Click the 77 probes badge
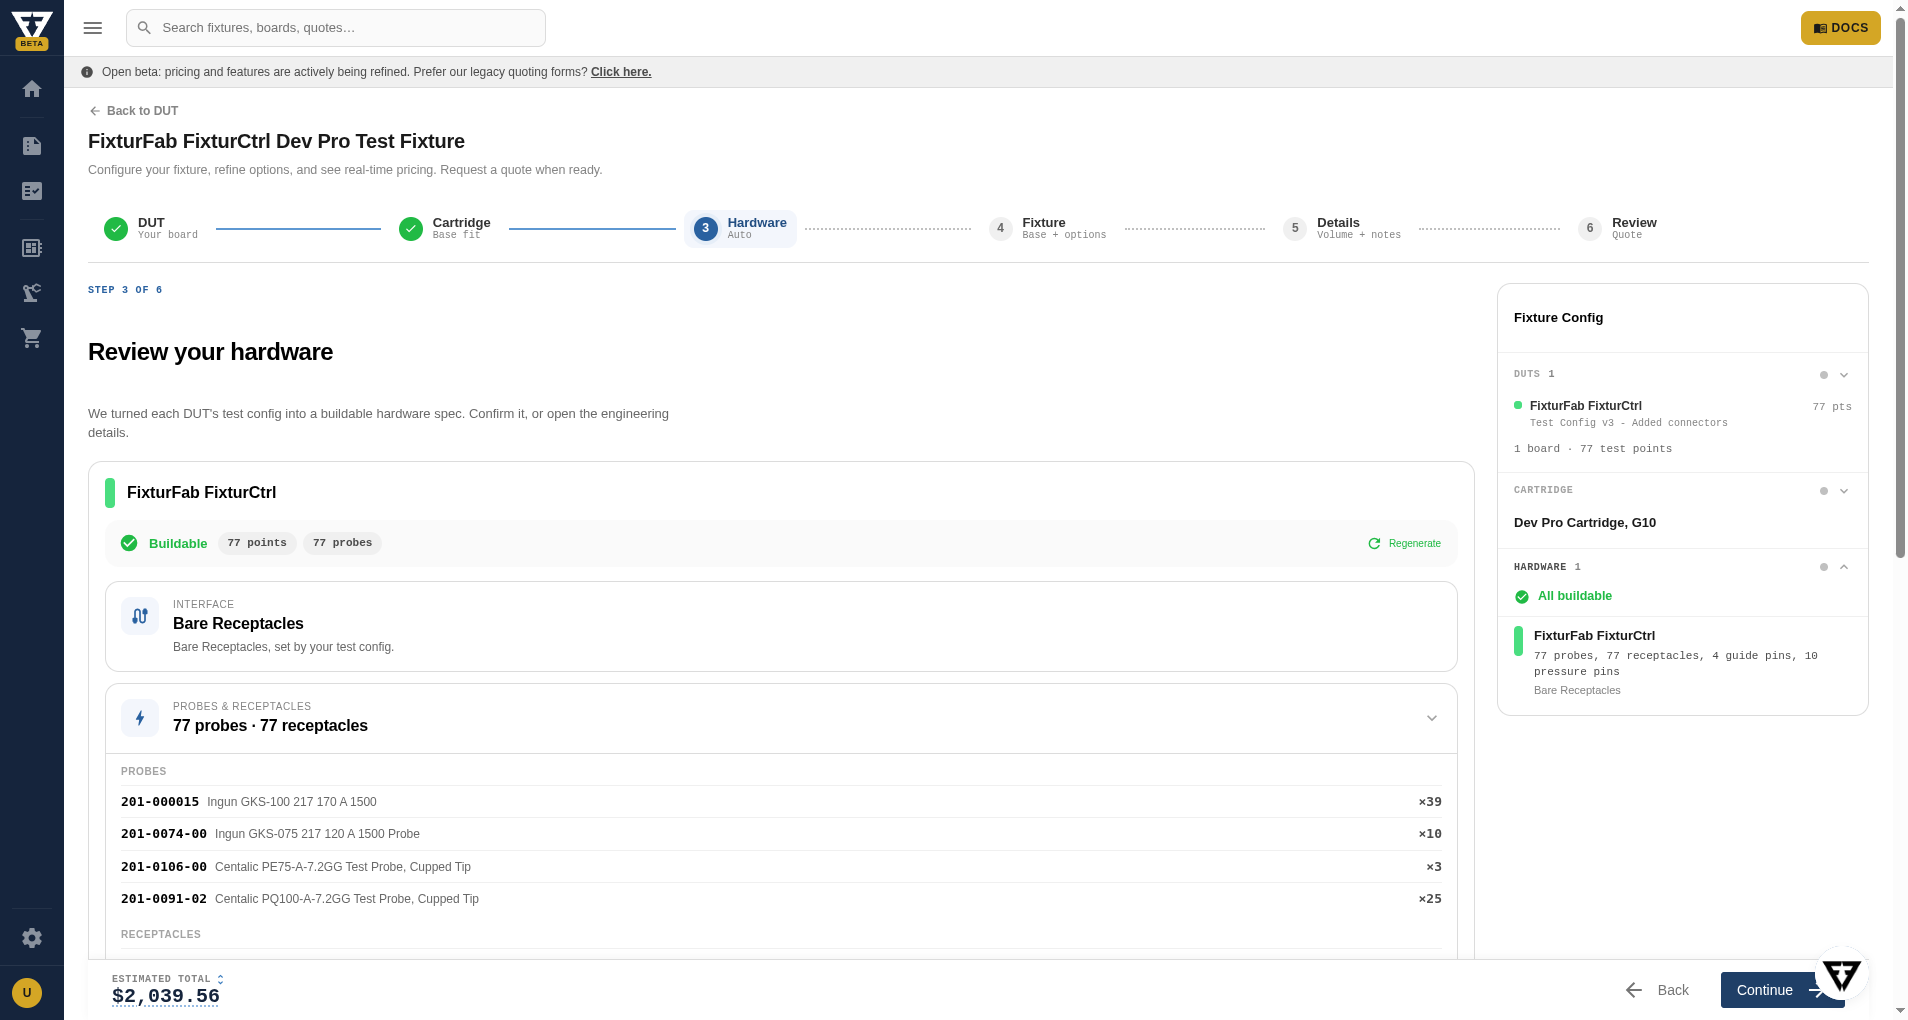Image resolution: width=1908 pixels, height=1020 pixels. click(x=342, y=543)
